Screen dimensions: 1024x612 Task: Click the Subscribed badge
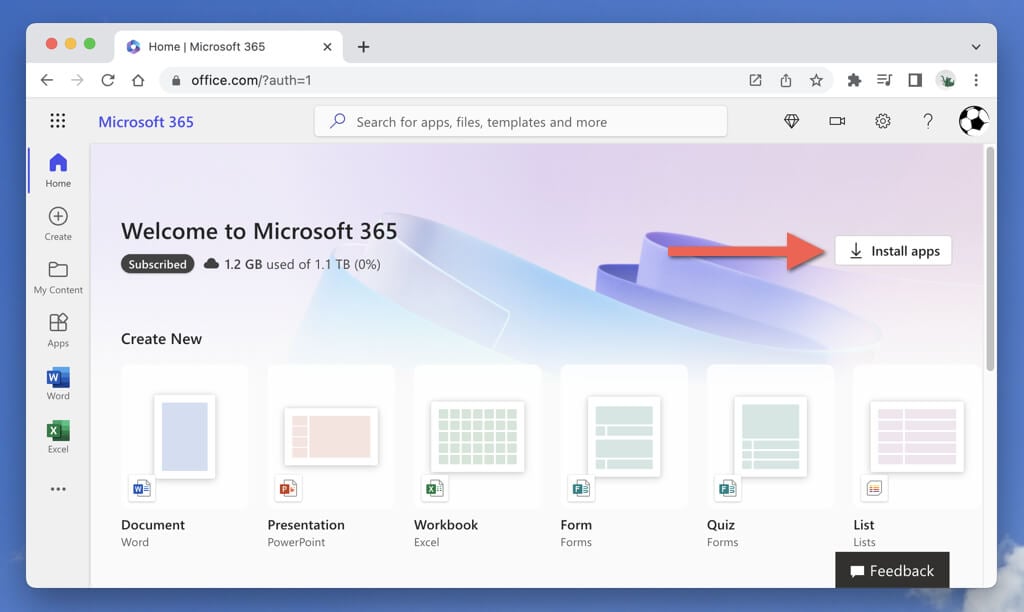(x=157, y=265)
